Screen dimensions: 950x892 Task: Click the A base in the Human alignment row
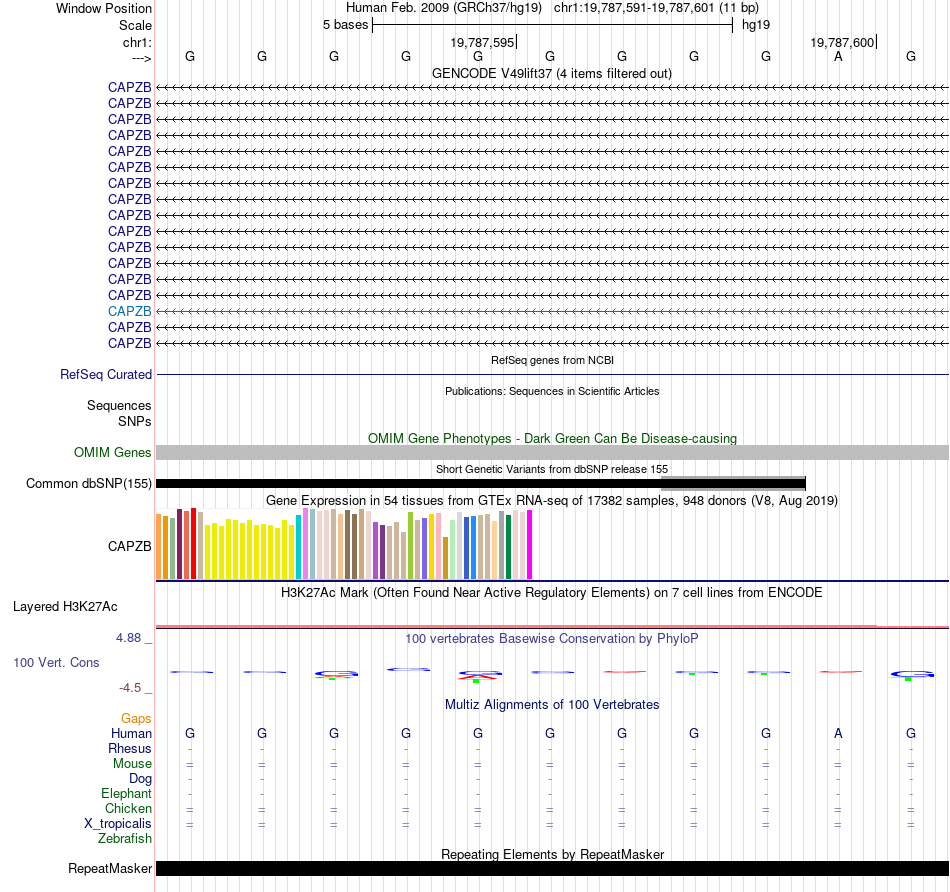point(838,733)
